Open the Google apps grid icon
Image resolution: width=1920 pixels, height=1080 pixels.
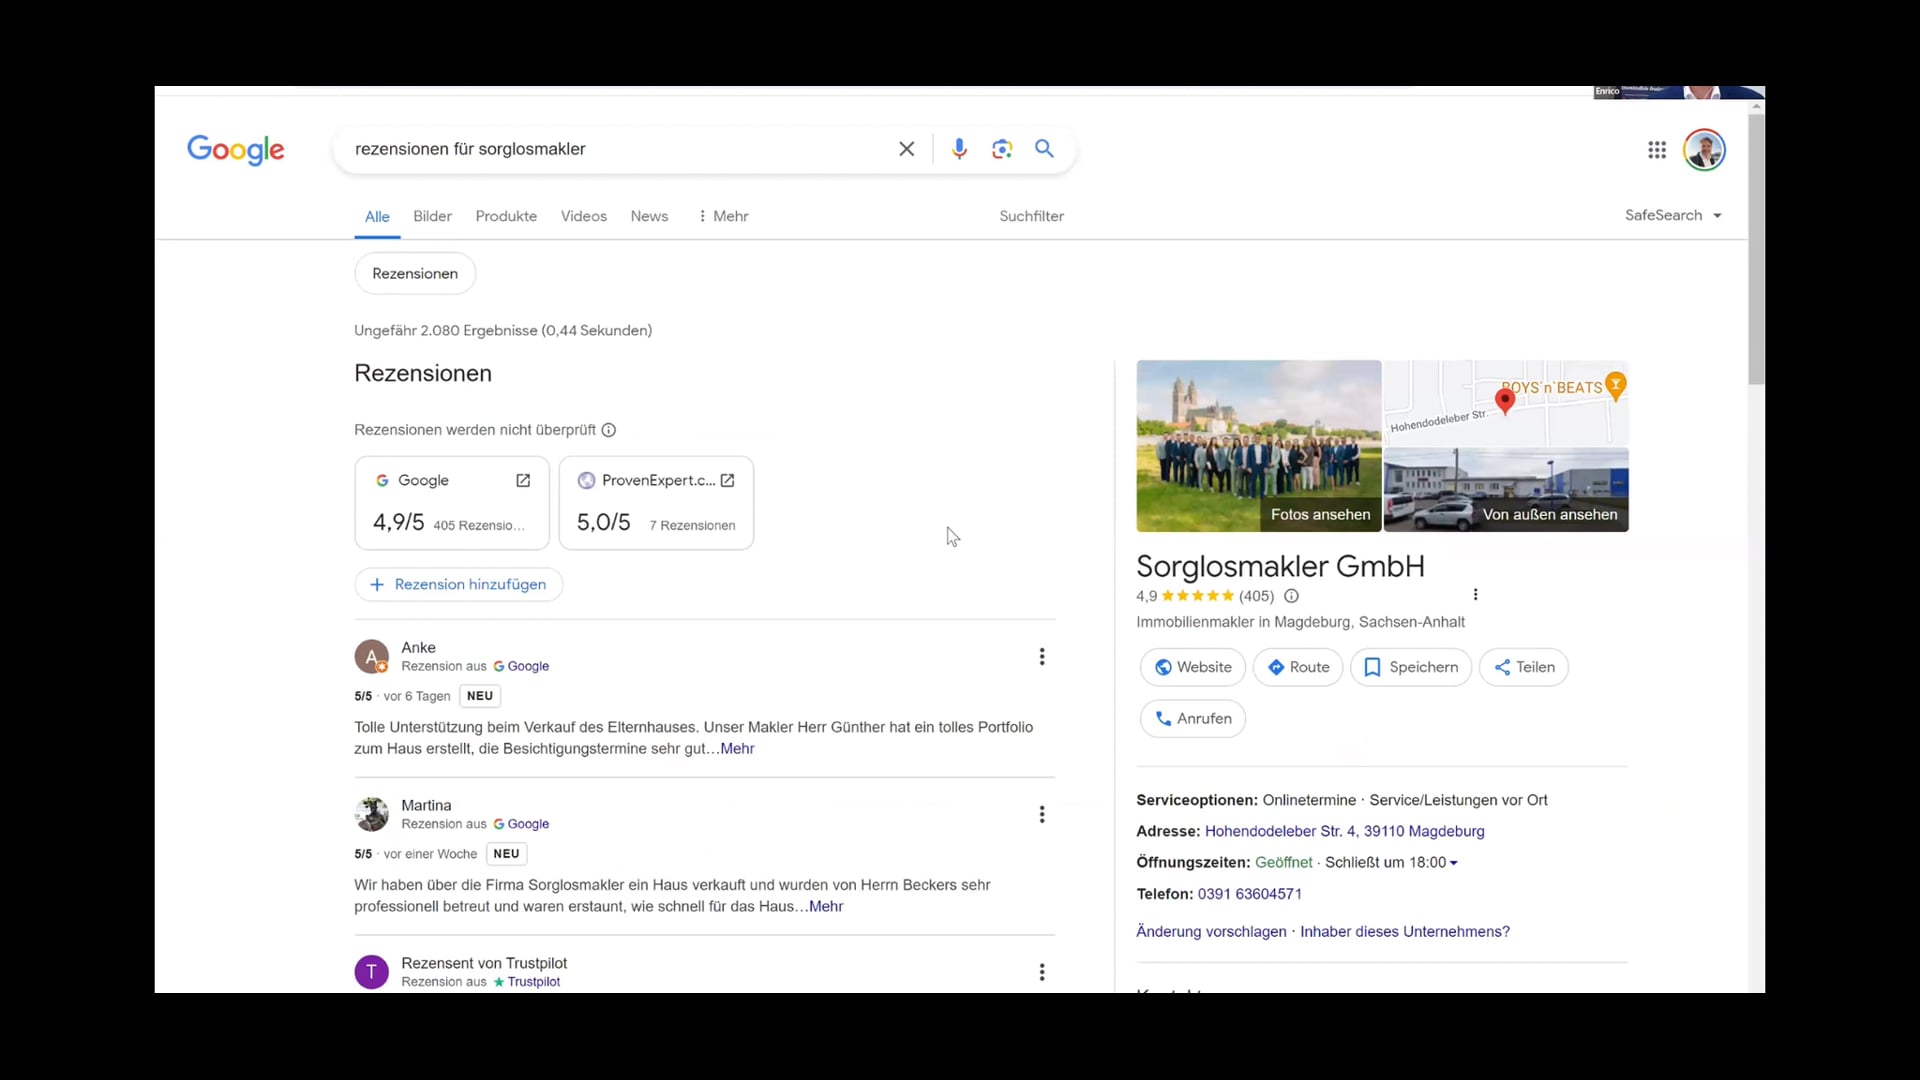1657,150
